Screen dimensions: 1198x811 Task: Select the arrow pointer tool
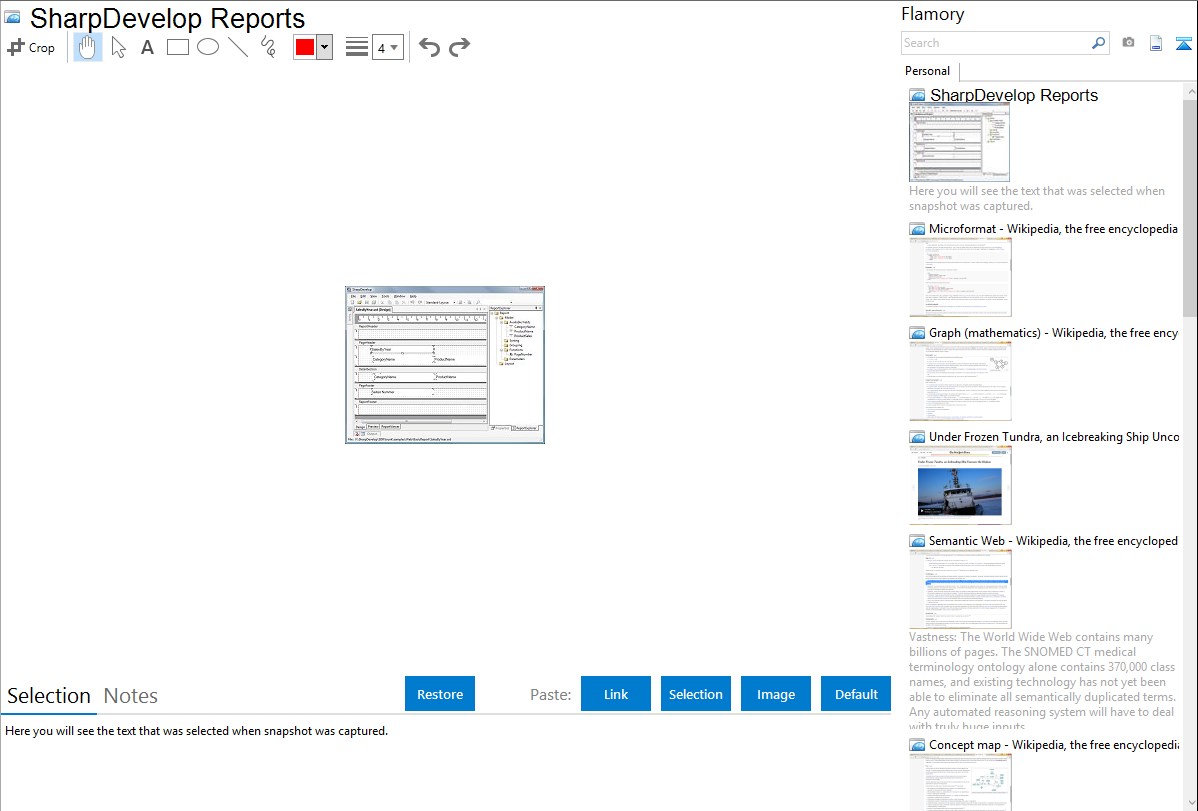pyautogui.click(x=118, y=47)
